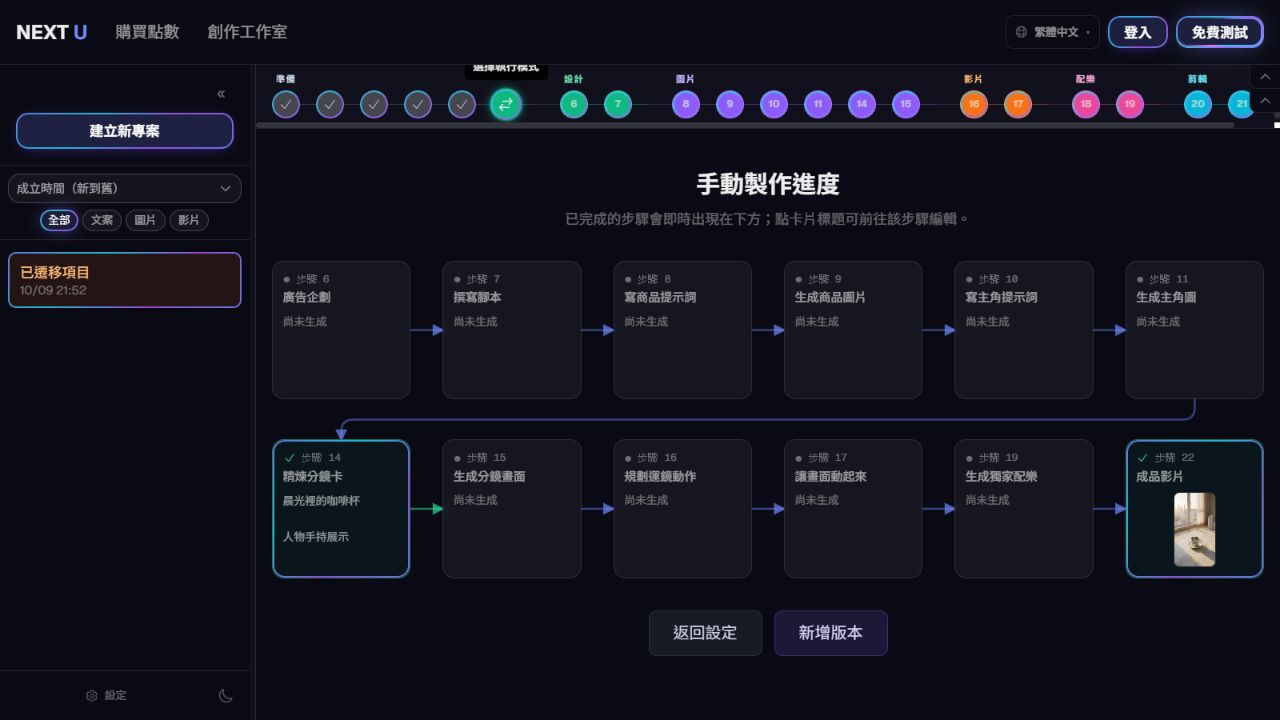Jump to step 19 pink circle
This screenshot has width=1280, height=720.
tap(1130, 104)
